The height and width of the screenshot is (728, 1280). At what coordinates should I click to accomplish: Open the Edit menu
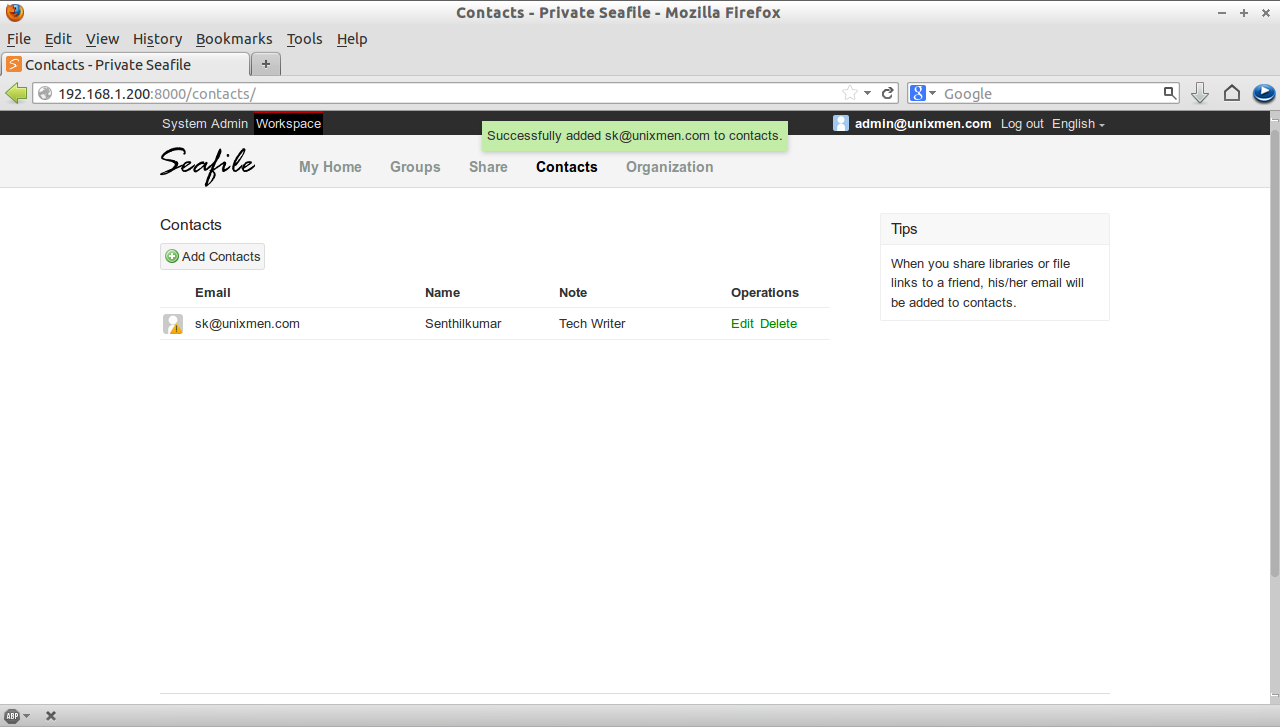tap(58, 39)
